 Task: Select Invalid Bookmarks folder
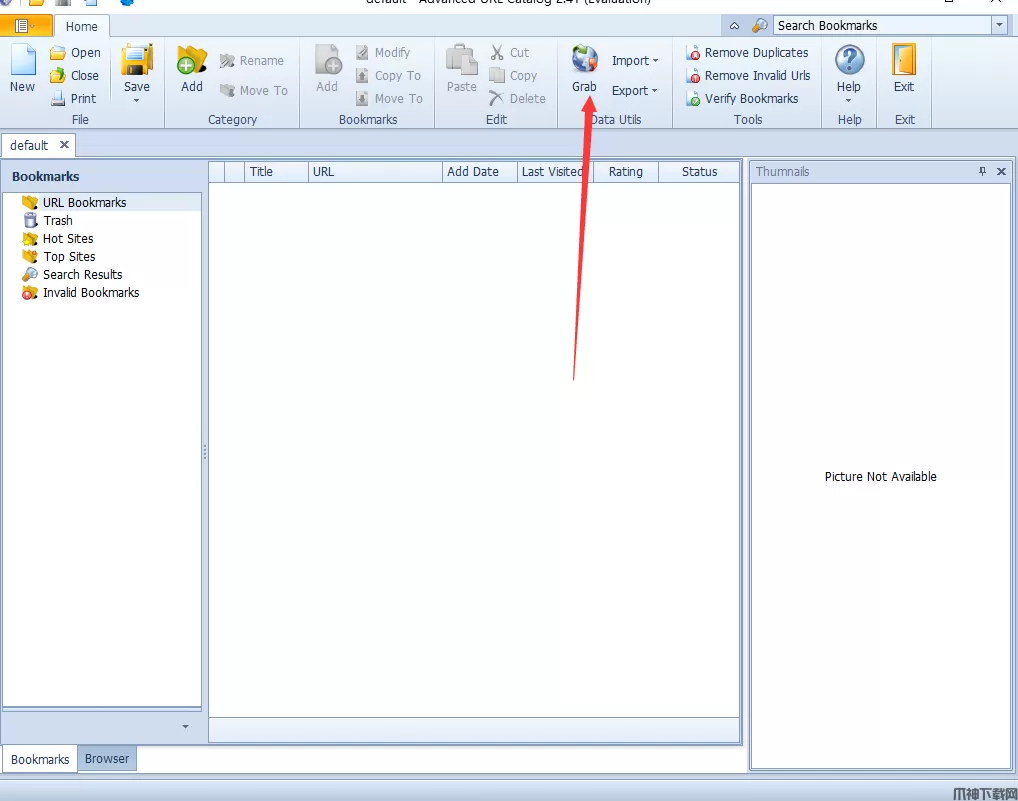click(x=91, y=293)
